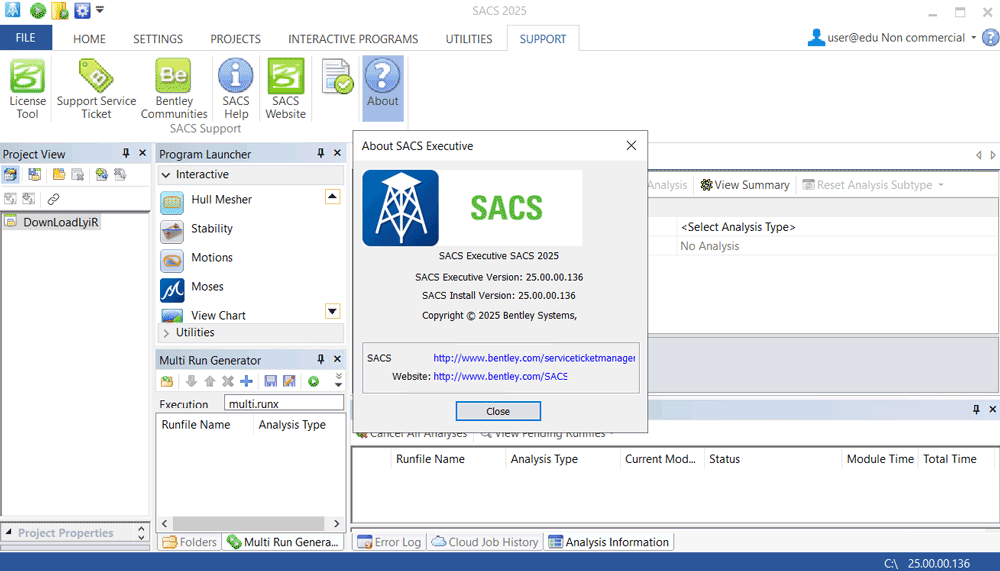
Task: Select the DownLoadLyiR project
Action: click(x=61, y=222)
